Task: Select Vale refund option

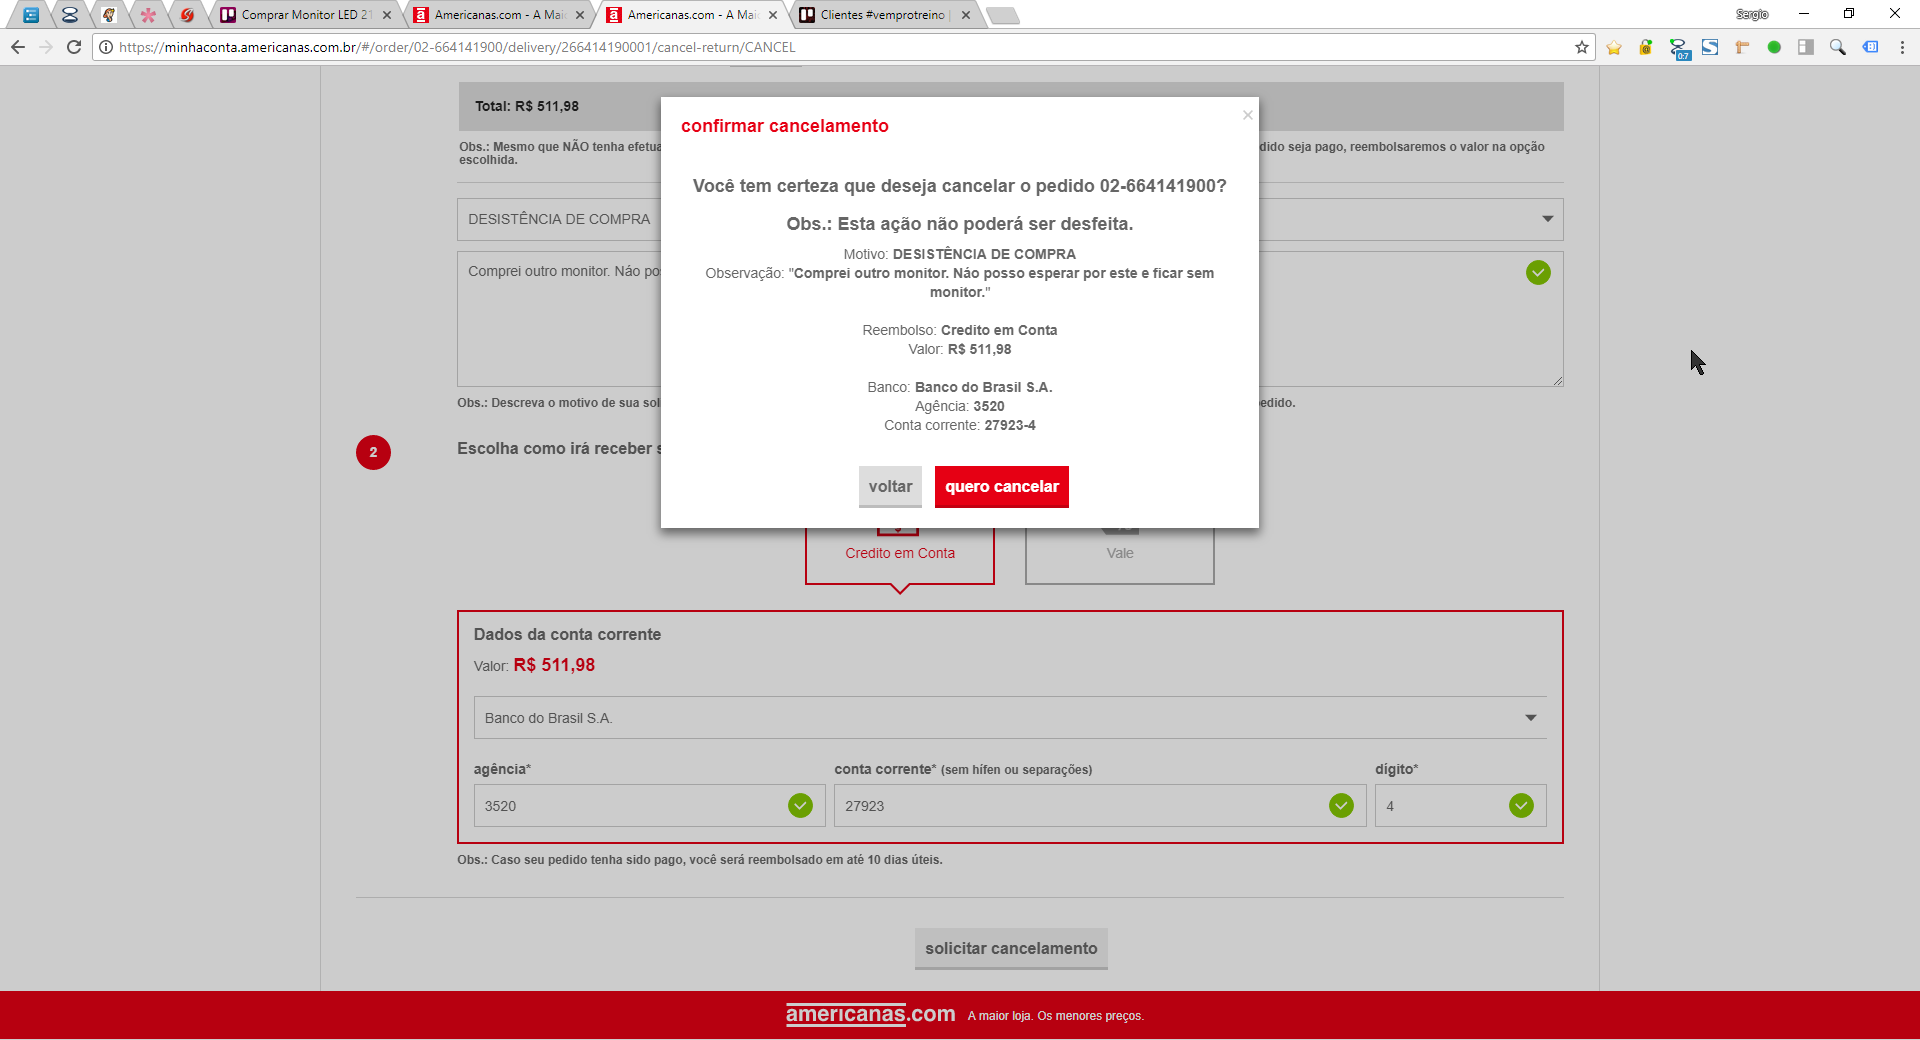Action: point(1120,553)
